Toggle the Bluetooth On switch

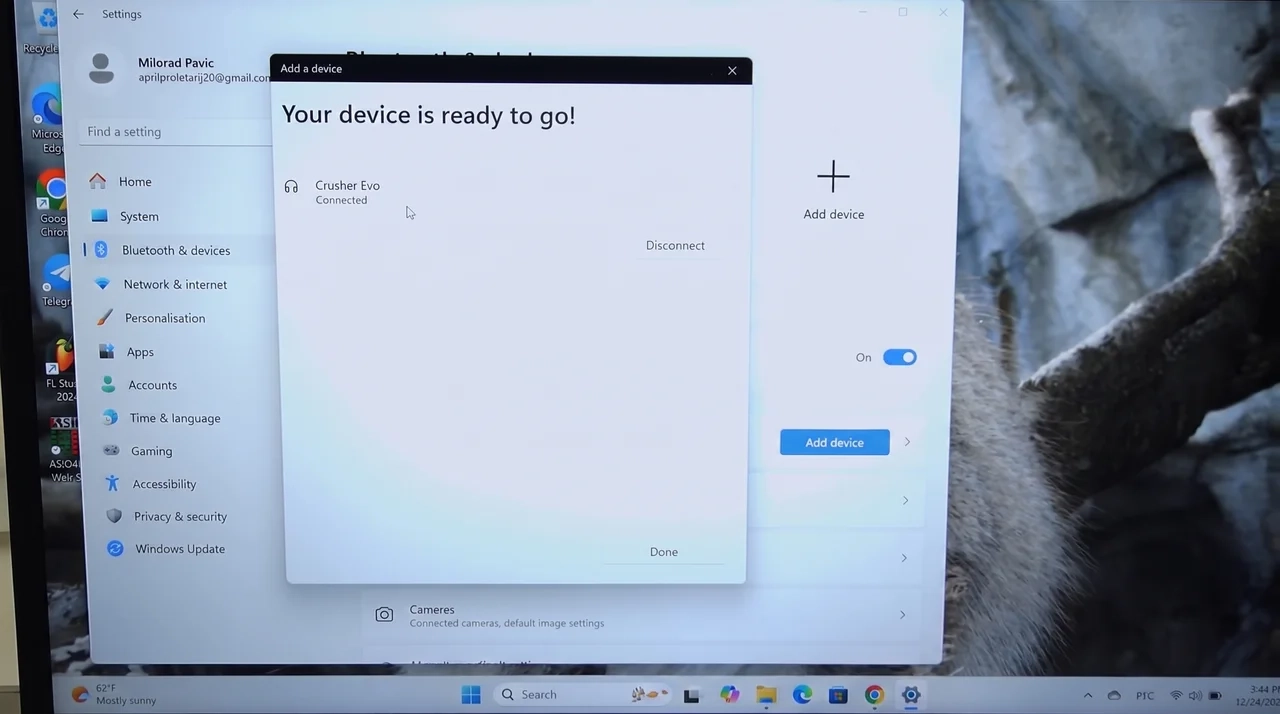click(899, 357)
